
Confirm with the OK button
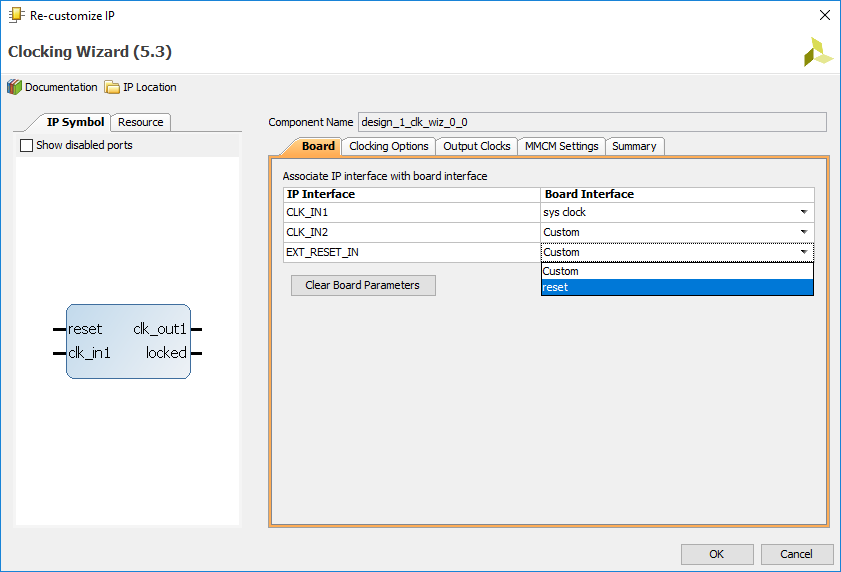point(717,554)
